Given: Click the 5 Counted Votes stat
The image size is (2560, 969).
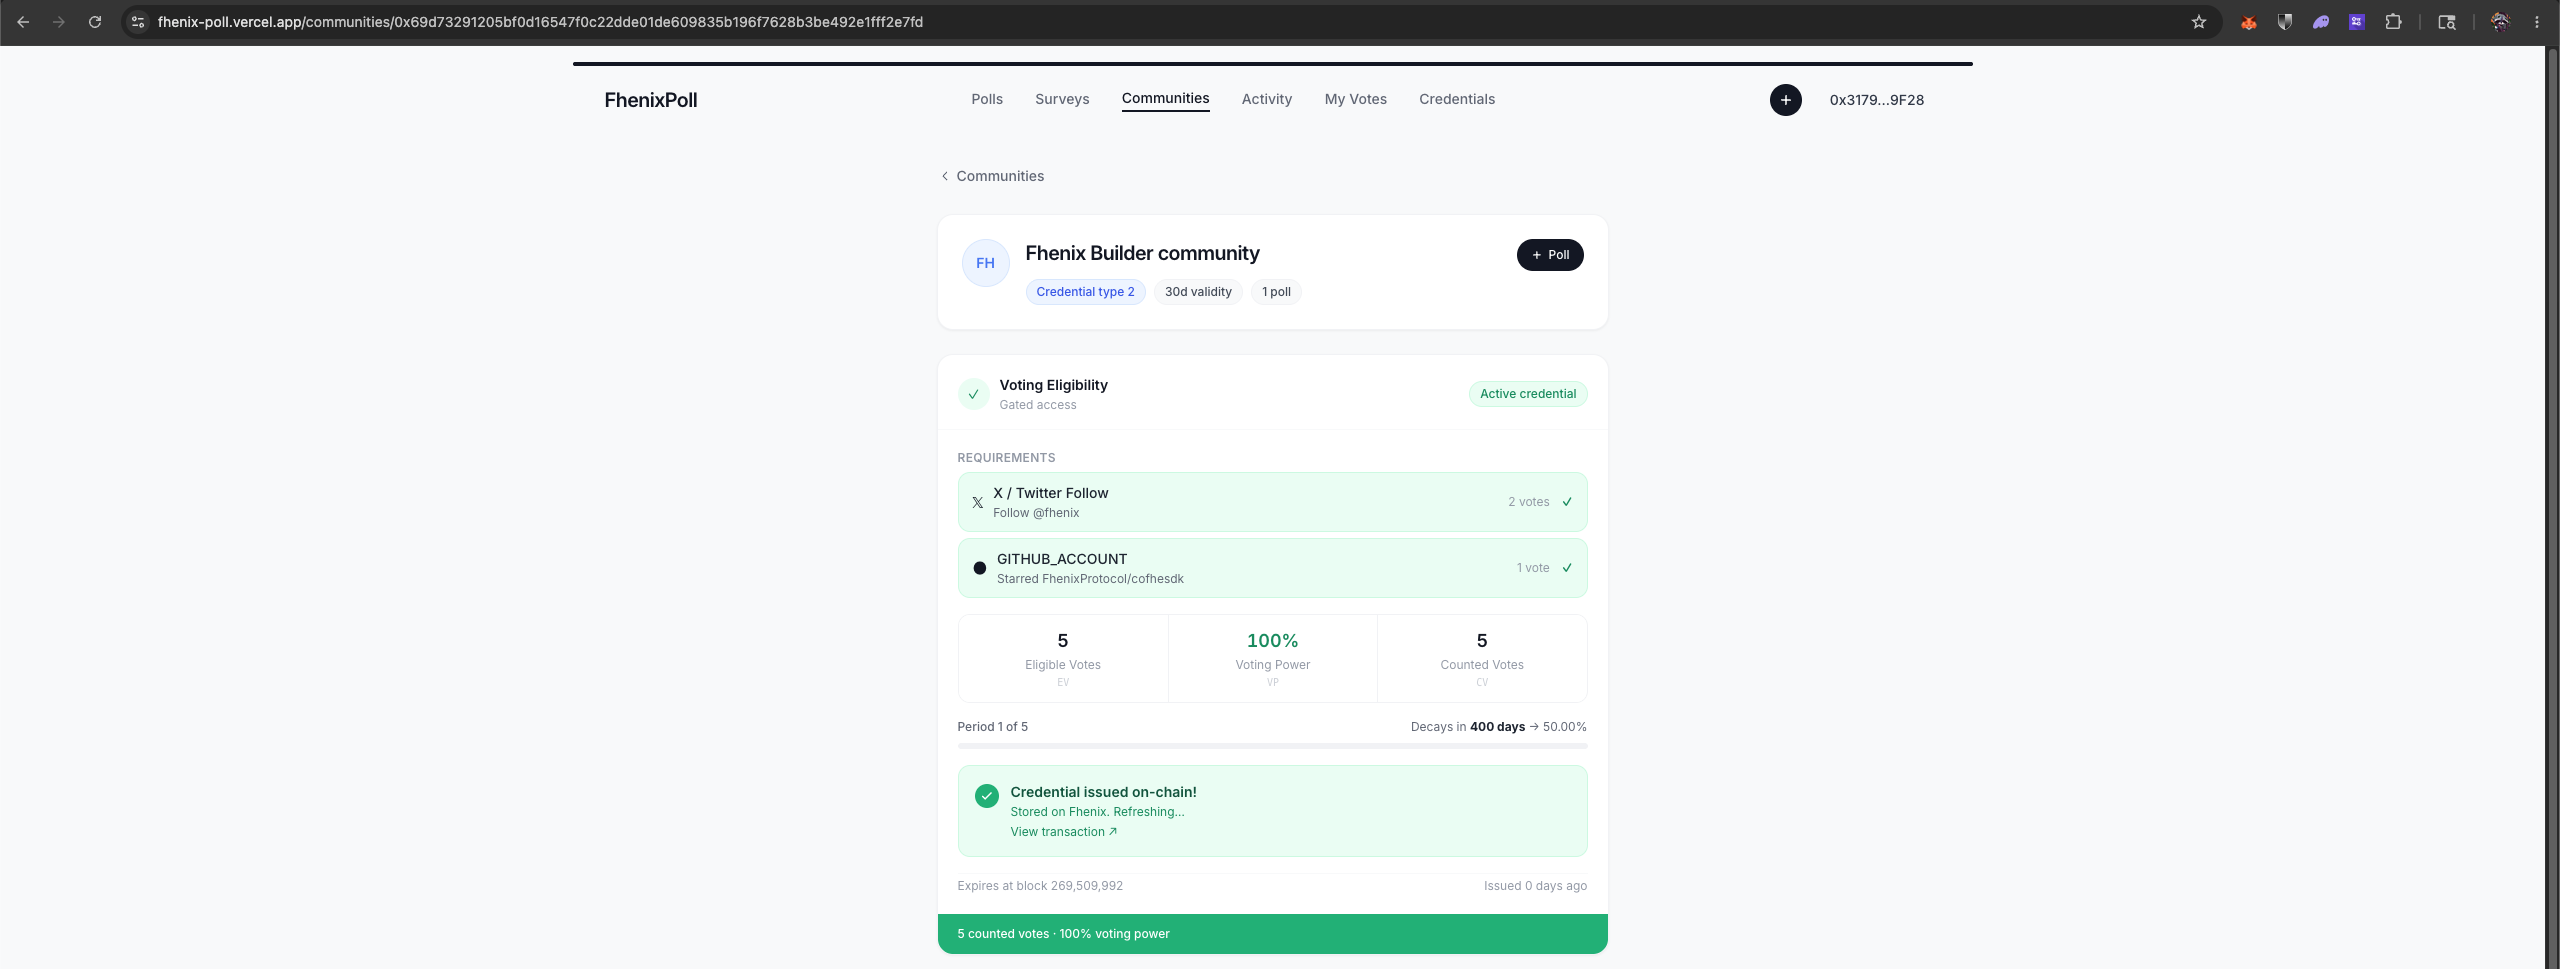Looking at the screenshot, I should [x=1482, y=659].
